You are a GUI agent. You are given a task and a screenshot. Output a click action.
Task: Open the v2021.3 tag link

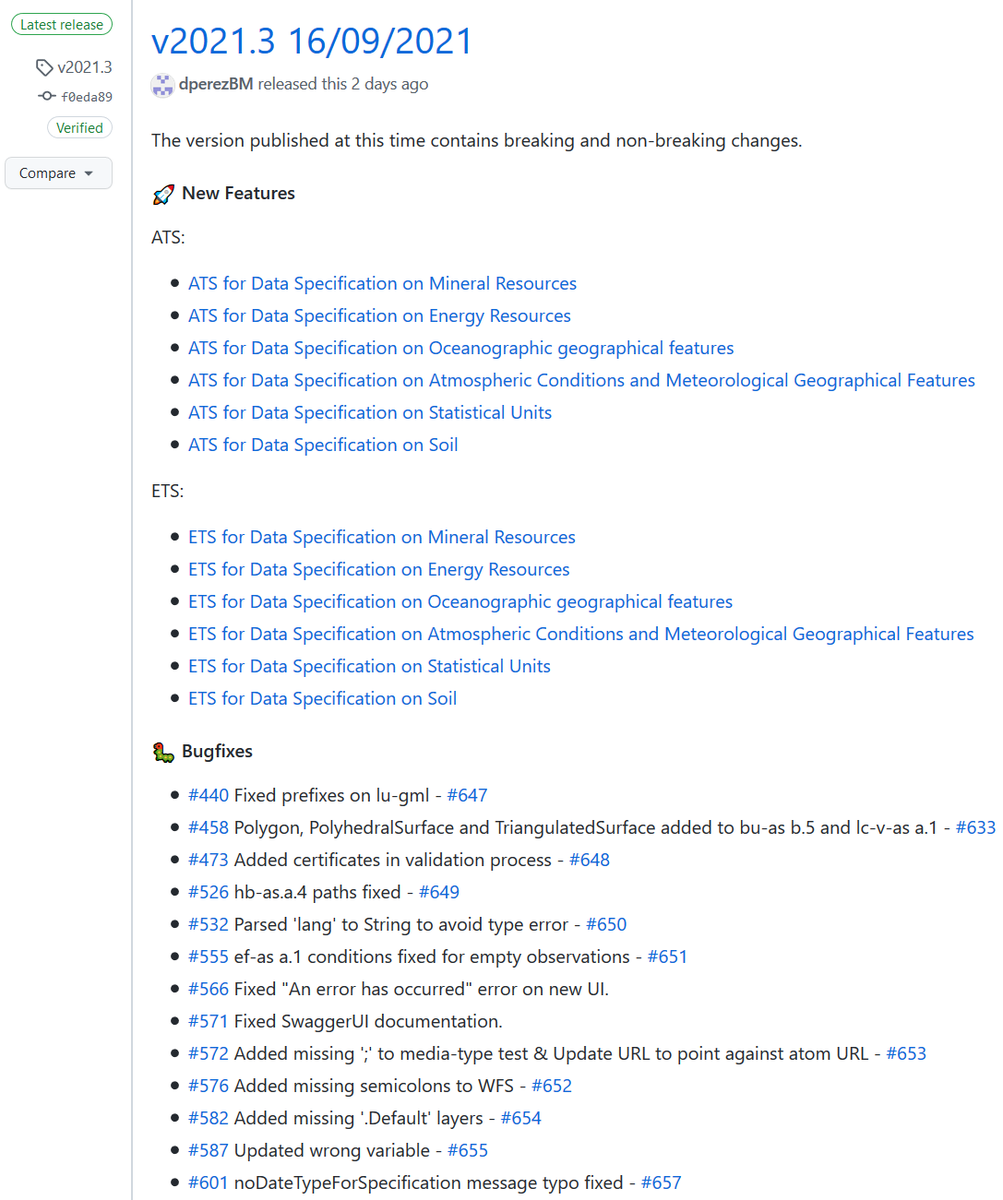[84, 68]
